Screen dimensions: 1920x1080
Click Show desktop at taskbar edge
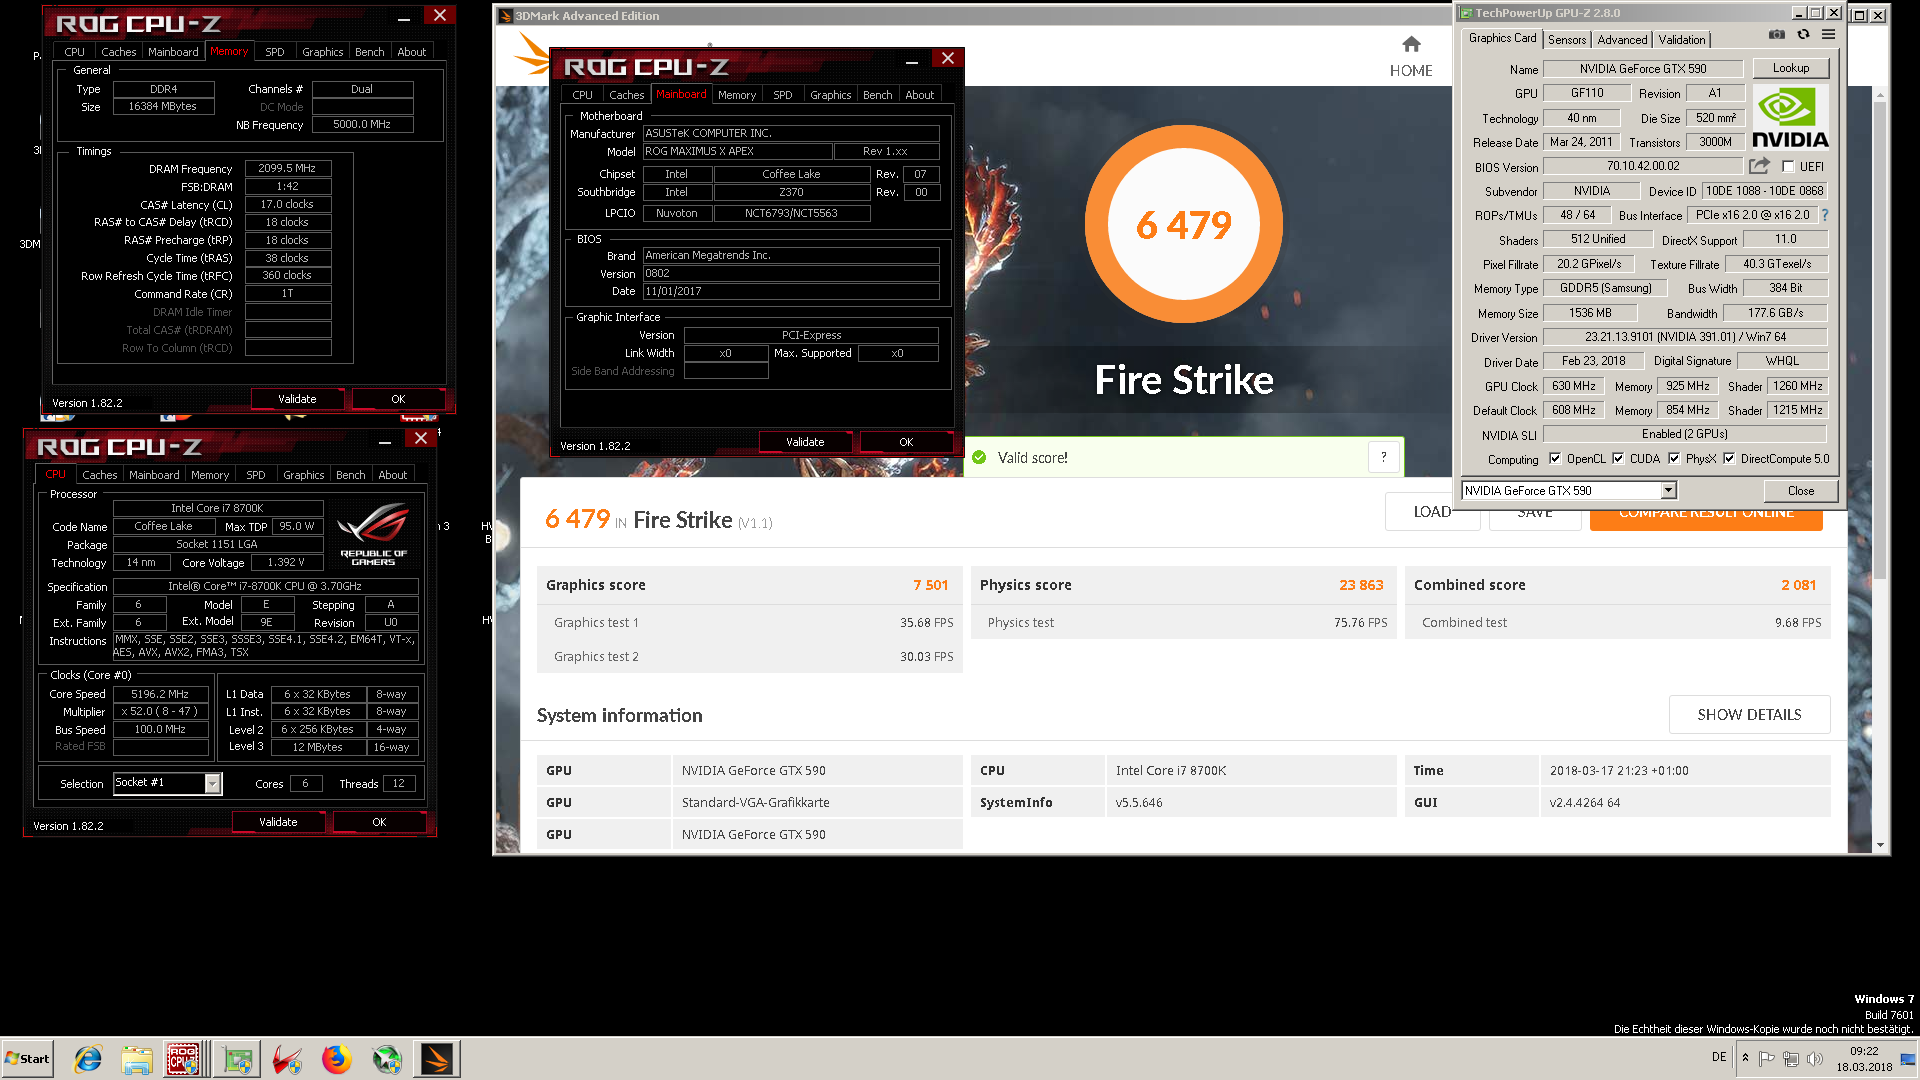(1908, 1059)
